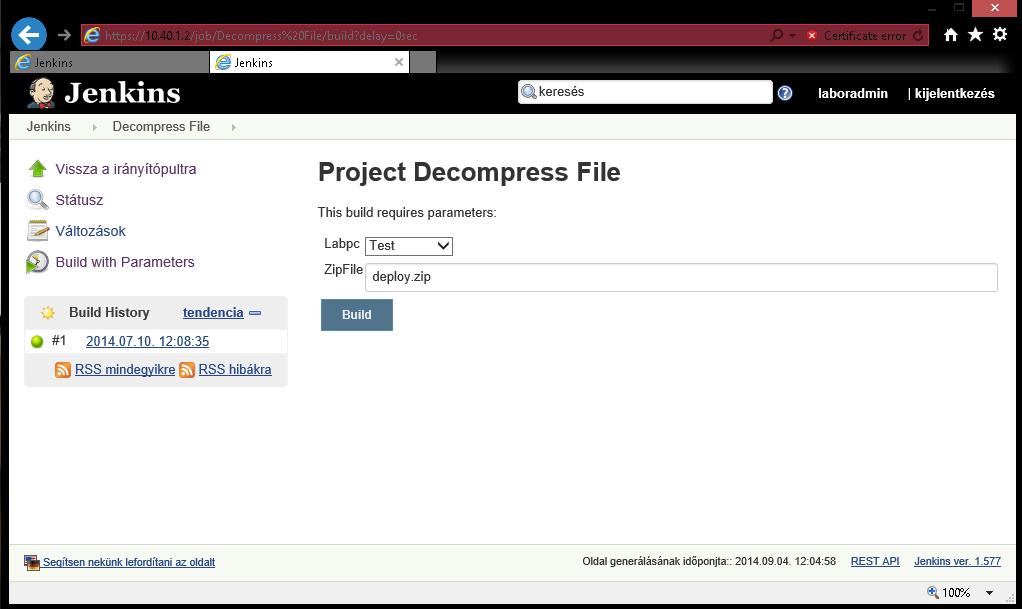1022x609 pixels.
Task: Click RSS mindegyikre feed icon
Action: pyautogui.click(x=63, y=370)
